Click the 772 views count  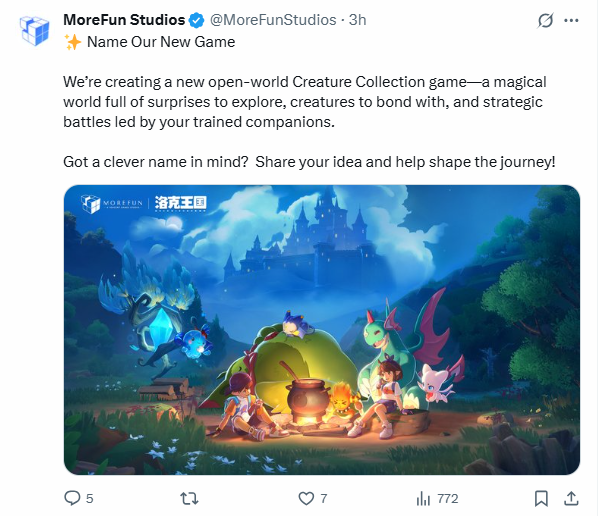click(x=448, y=498)
